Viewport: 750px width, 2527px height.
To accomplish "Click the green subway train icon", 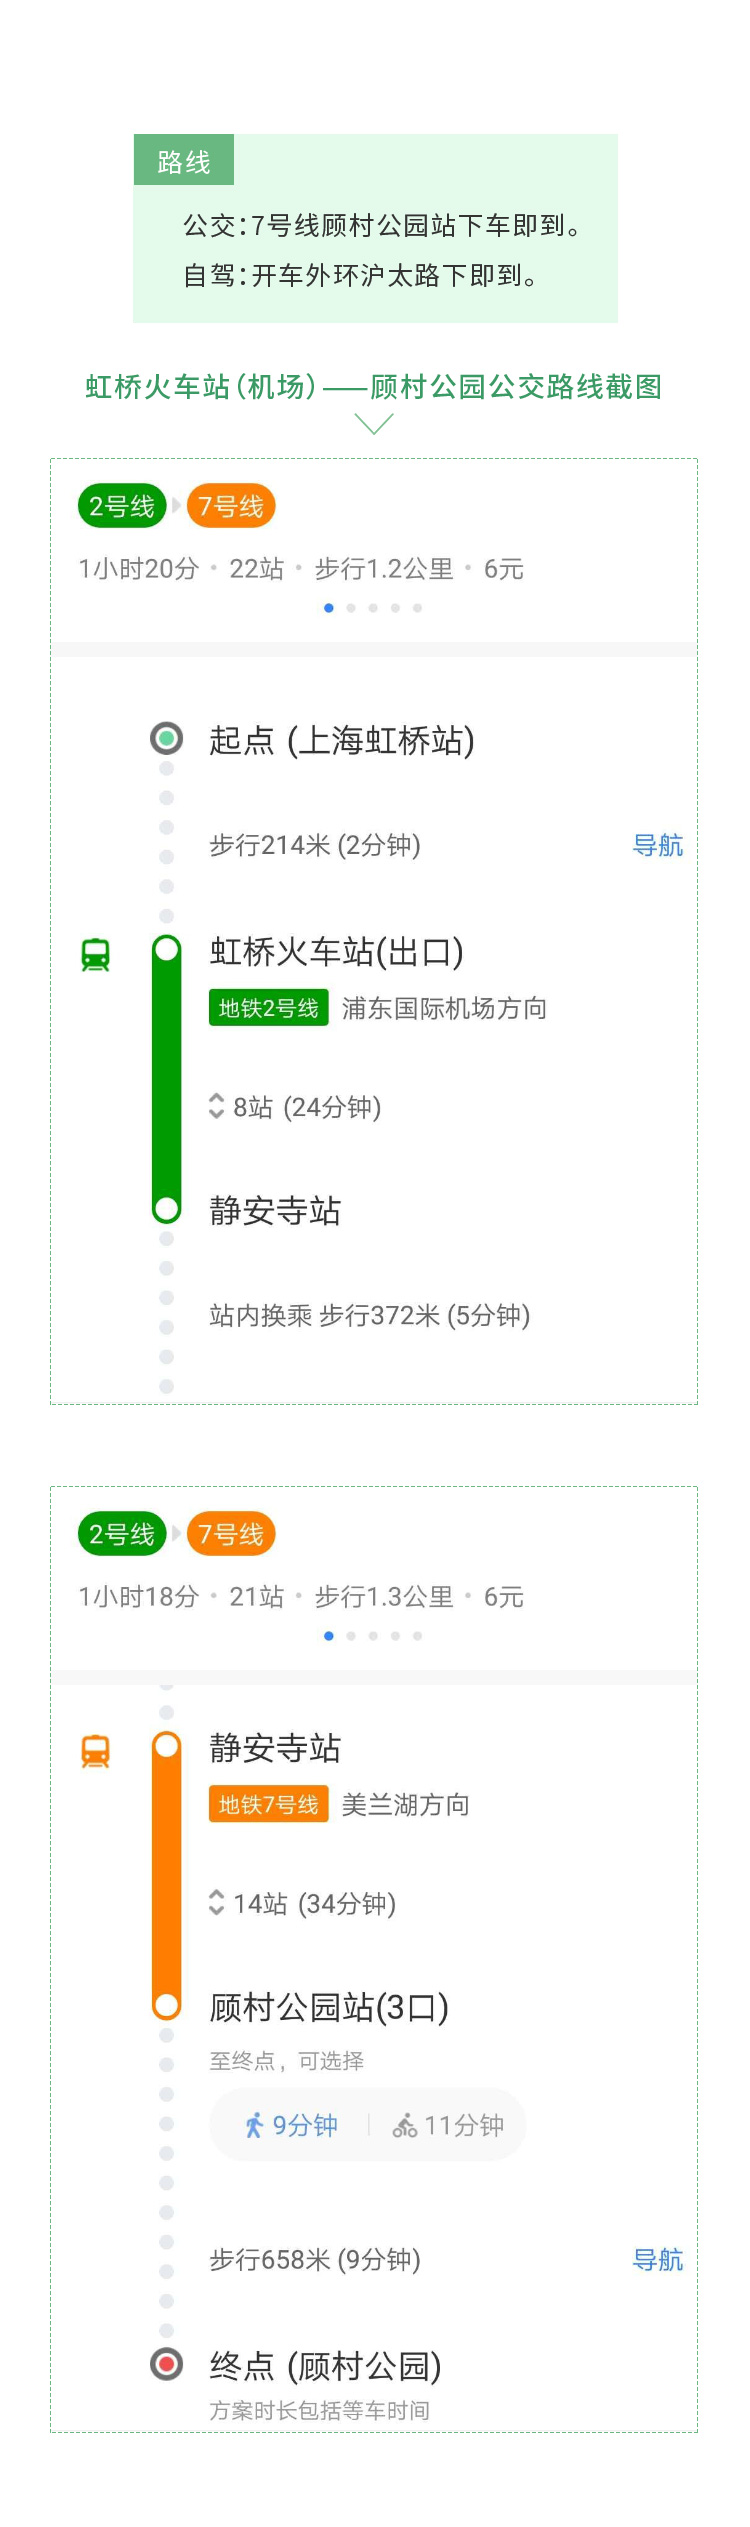I will pos(95,954).
